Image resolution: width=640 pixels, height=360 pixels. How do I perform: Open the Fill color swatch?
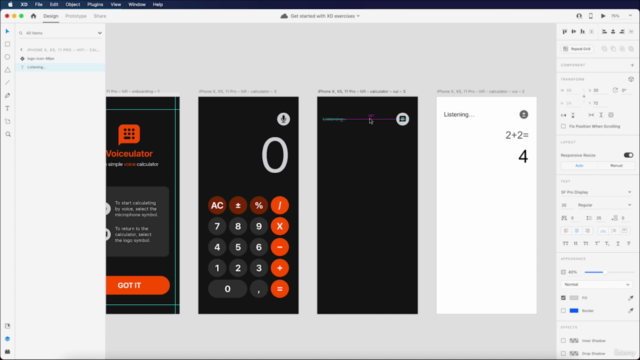tap(574, 298)
